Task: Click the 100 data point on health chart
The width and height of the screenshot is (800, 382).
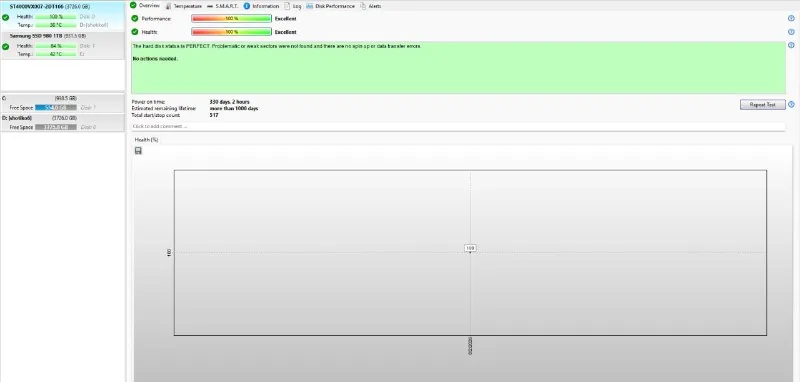Action: click(x=470, y=248)
